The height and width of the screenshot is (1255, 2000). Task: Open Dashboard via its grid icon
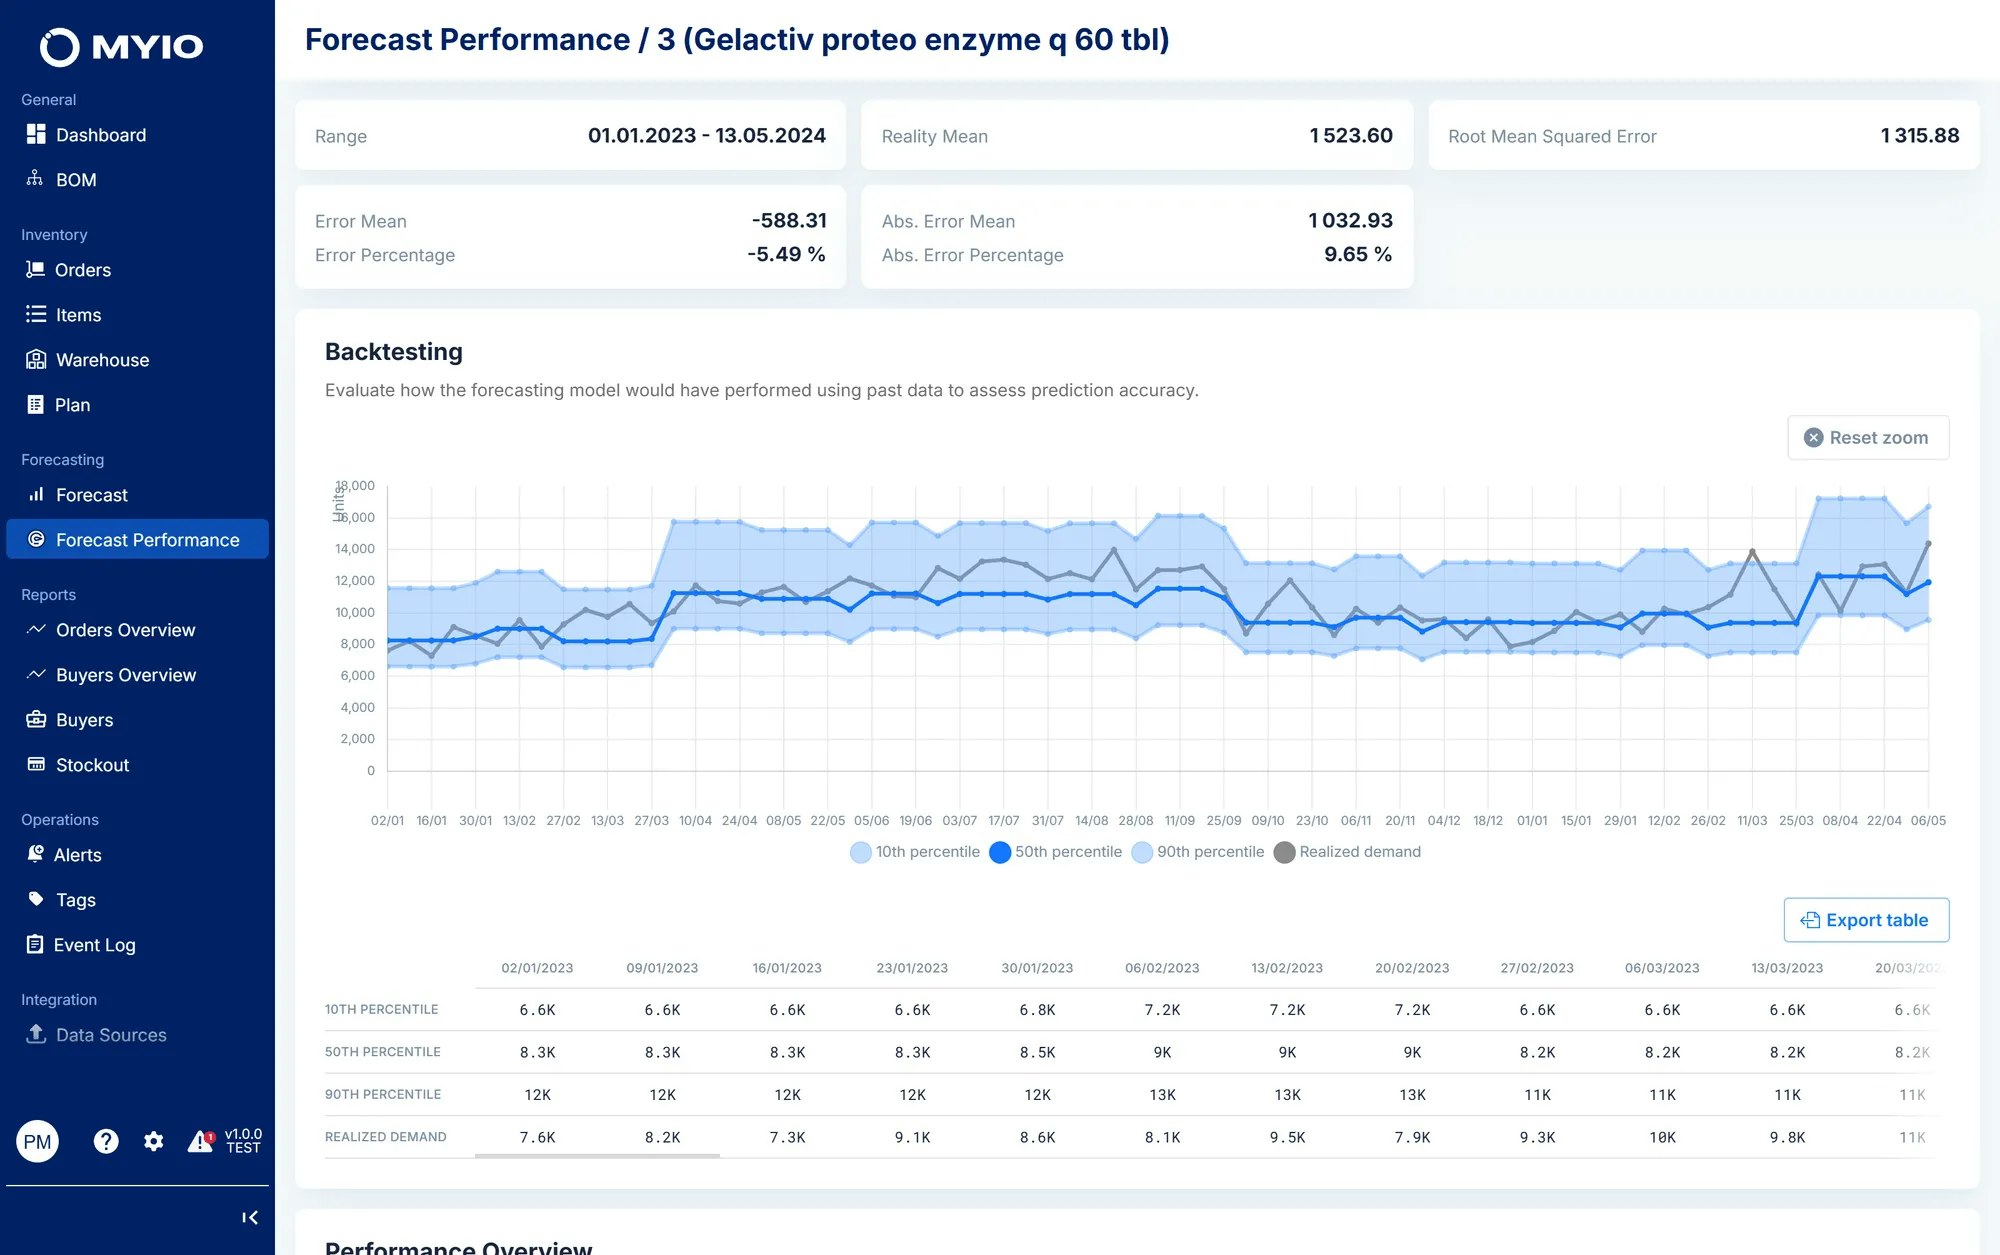[36, 134]
